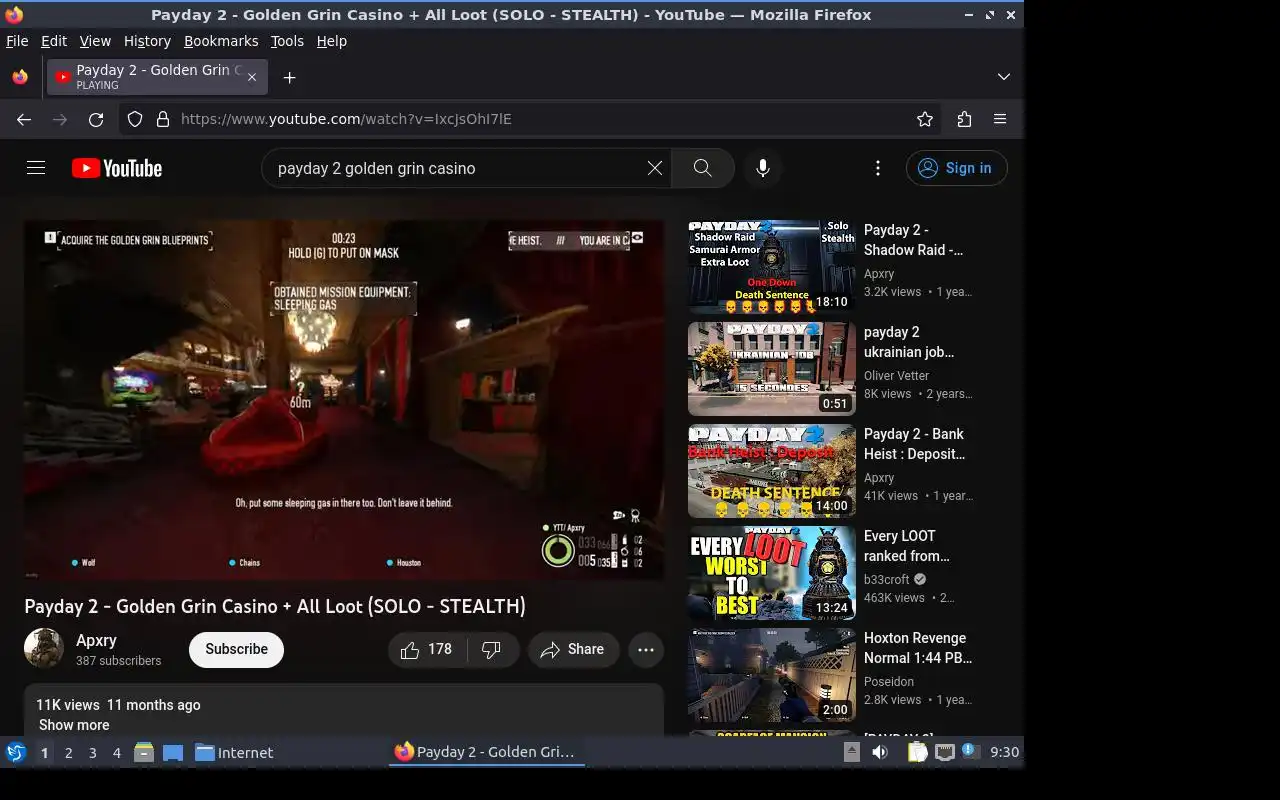Reload the current page
Screen dimensions: 1280x800
click(x=96, y=119)
